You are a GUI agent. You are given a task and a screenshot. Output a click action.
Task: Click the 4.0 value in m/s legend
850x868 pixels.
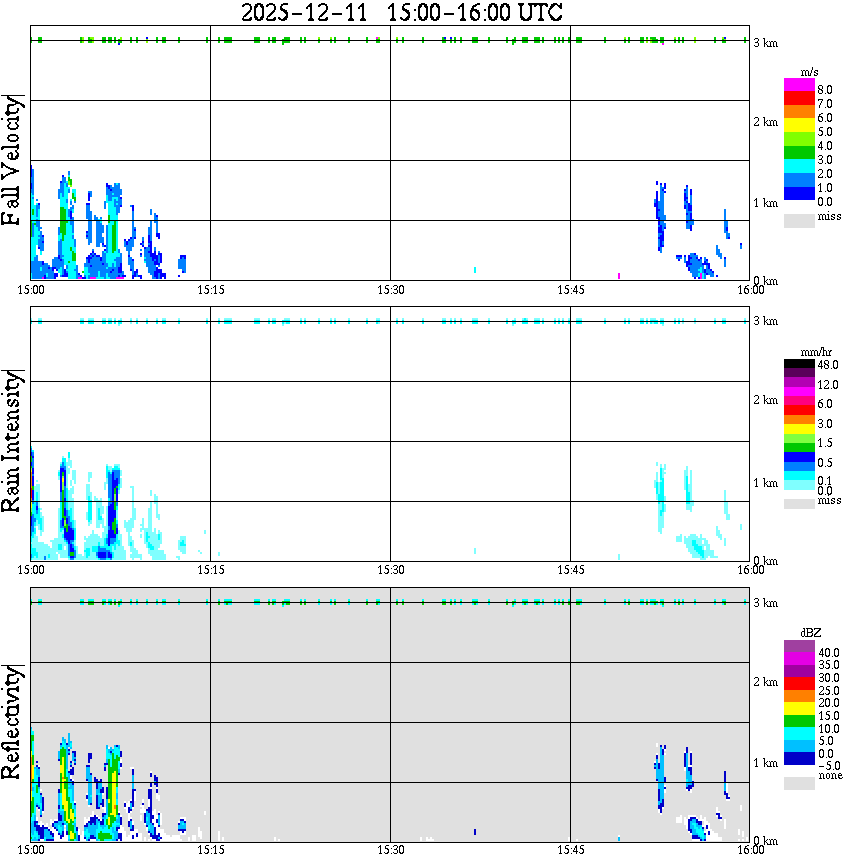pos(825,146)
